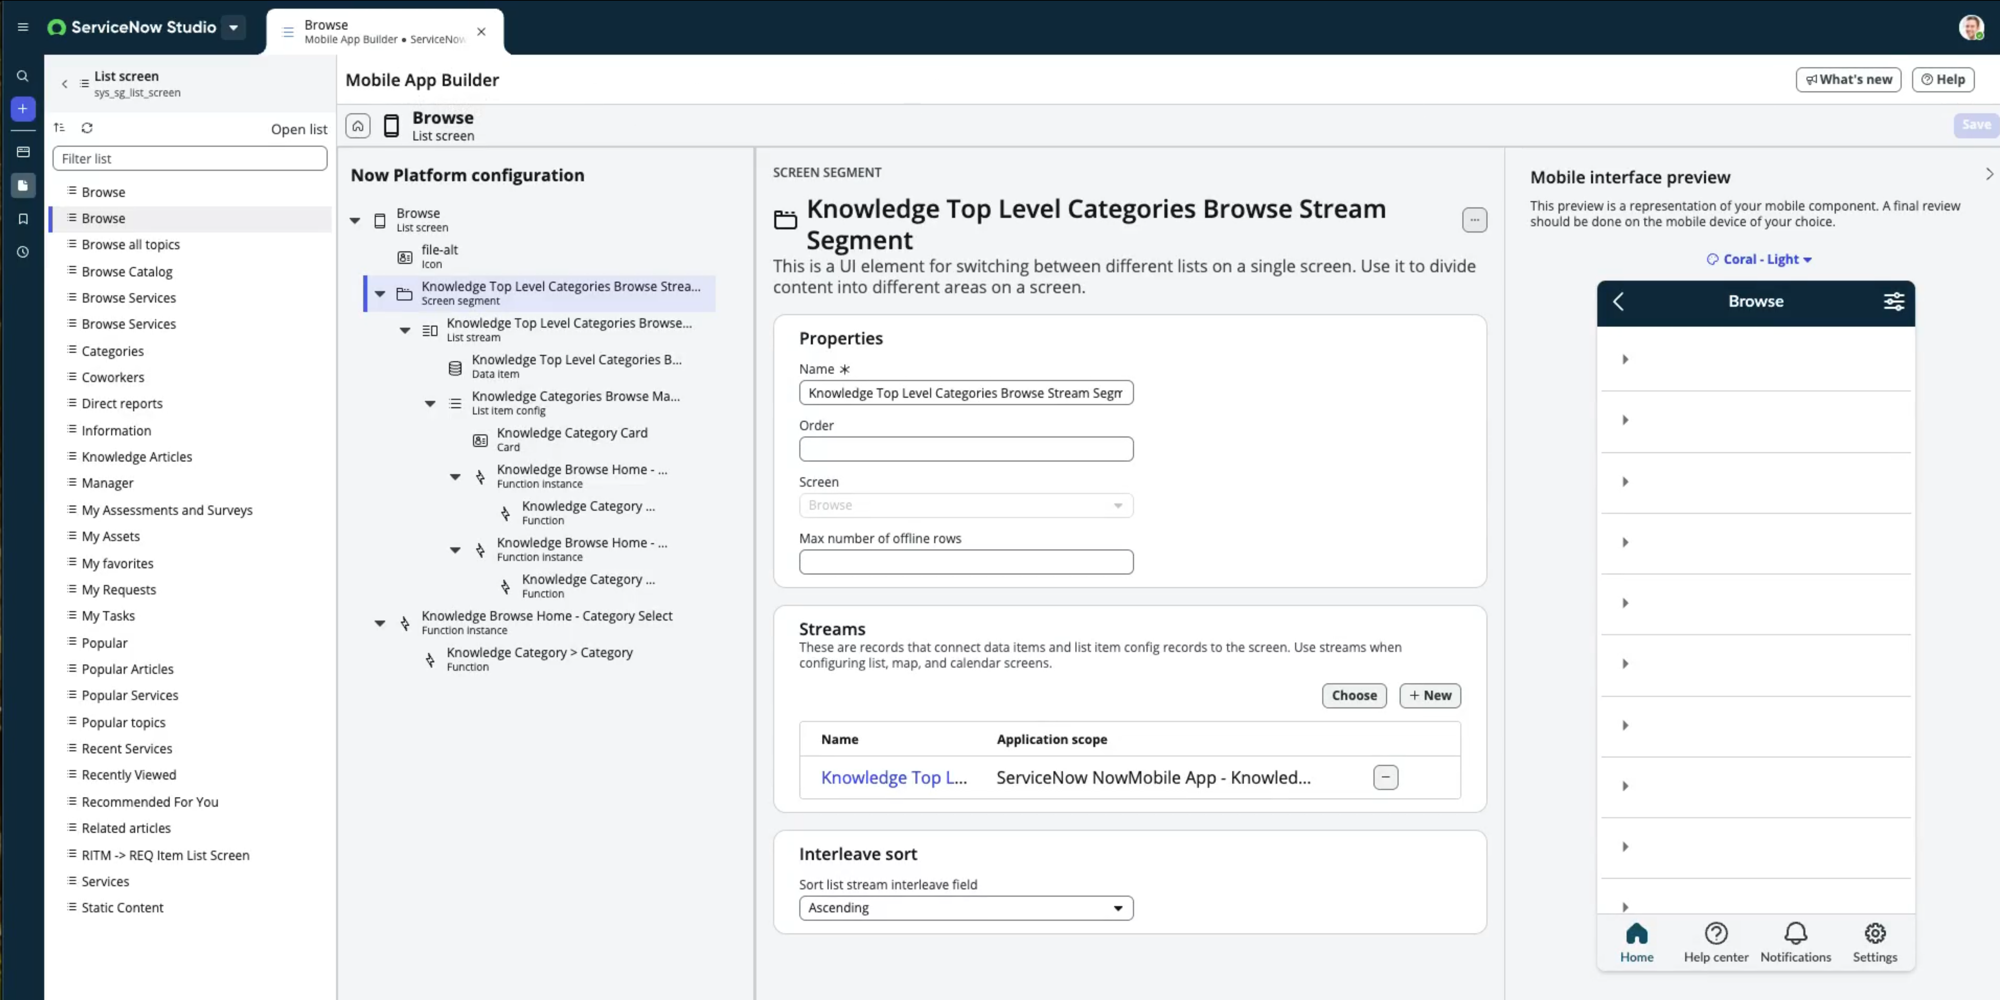Open the Knowledge Articles list screen

[137, 457]
